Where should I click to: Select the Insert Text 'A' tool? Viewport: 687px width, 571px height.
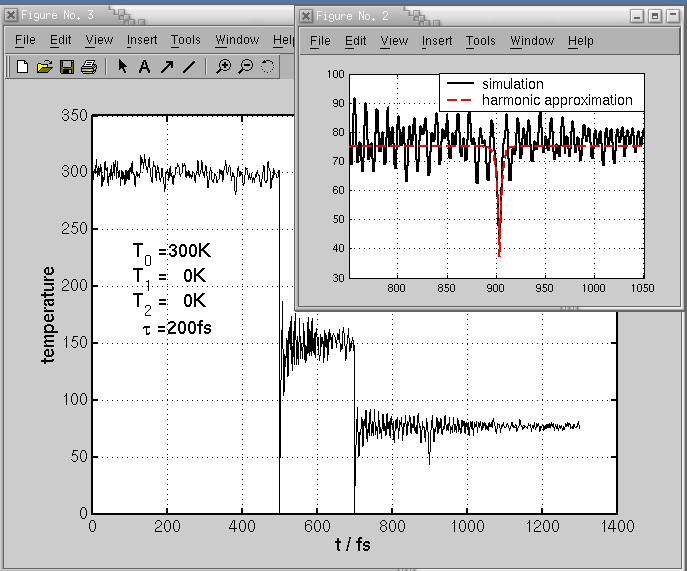pyautogui.click(x=144, y=67)
